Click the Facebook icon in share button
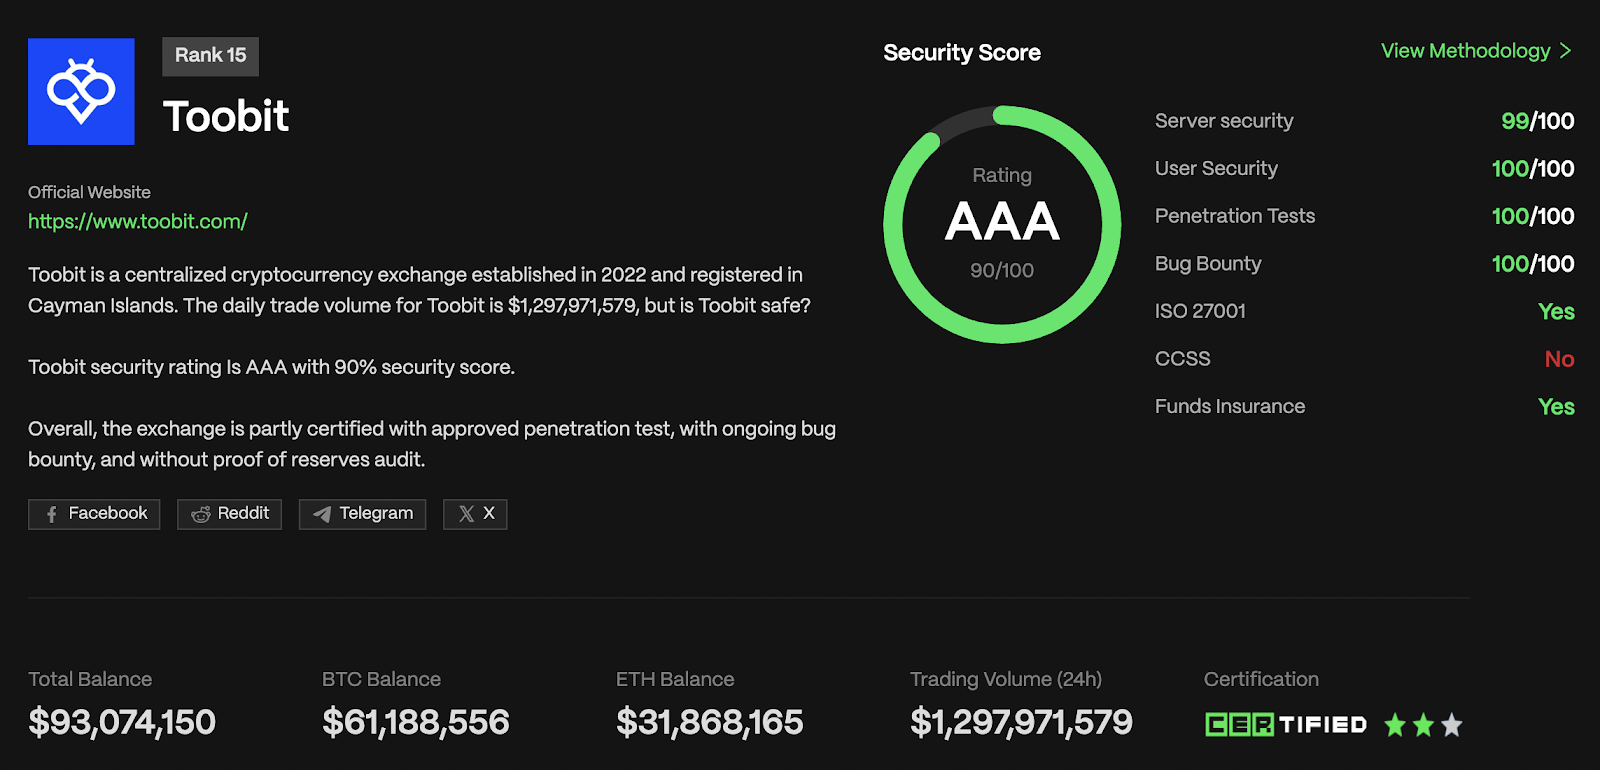The width and height of the screenshot is (1600, 770). [52, 514]
